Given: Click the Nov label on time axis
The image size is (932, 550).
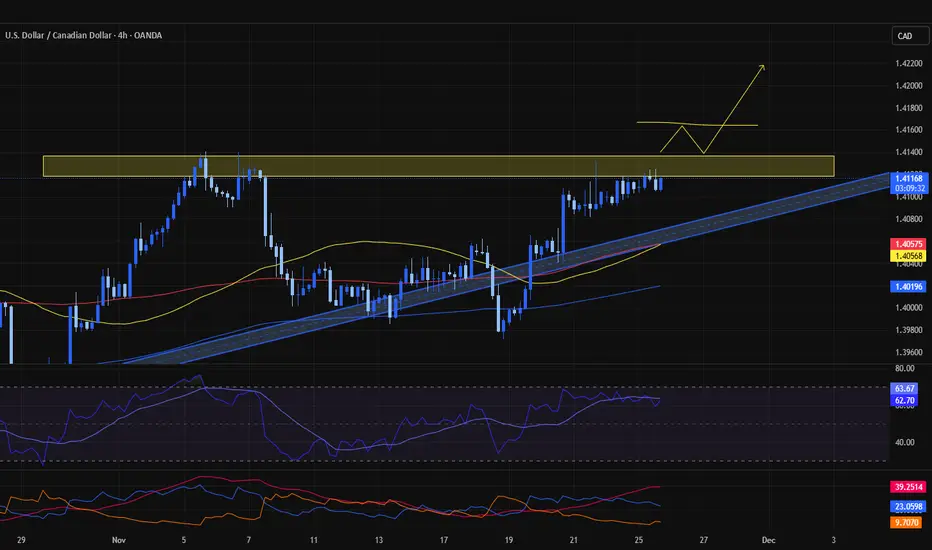Looking at the screenshot, I should tap(118, 540).
